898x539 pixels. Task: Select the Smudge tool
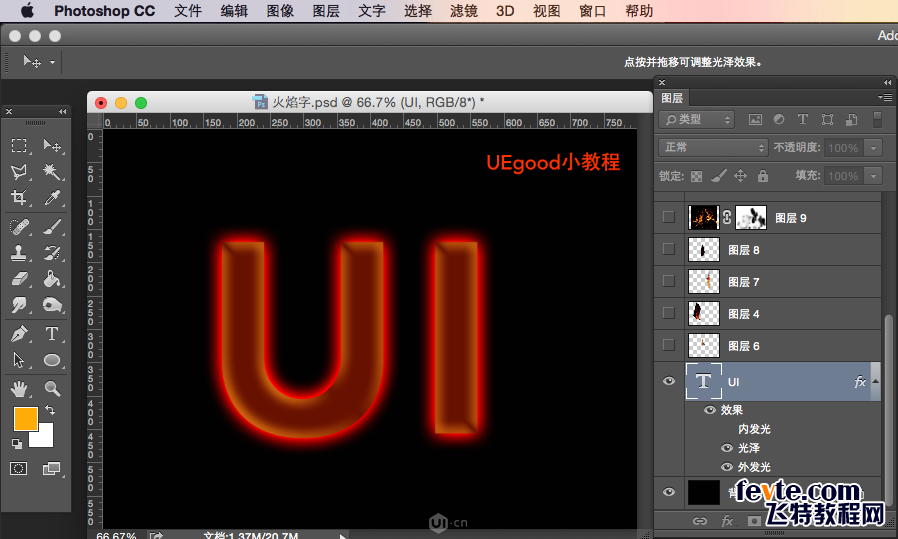click(x=19, y=305)
